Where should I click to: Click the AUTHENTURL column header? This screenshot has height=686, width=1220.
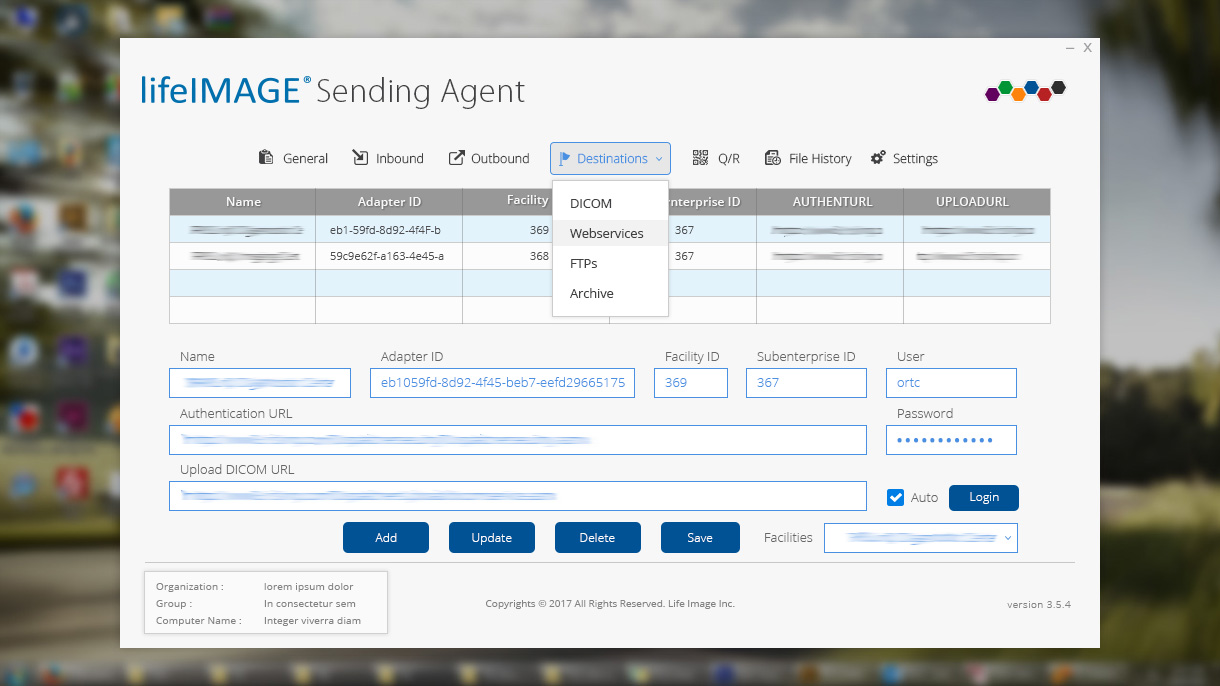click(x=830, y=202)
